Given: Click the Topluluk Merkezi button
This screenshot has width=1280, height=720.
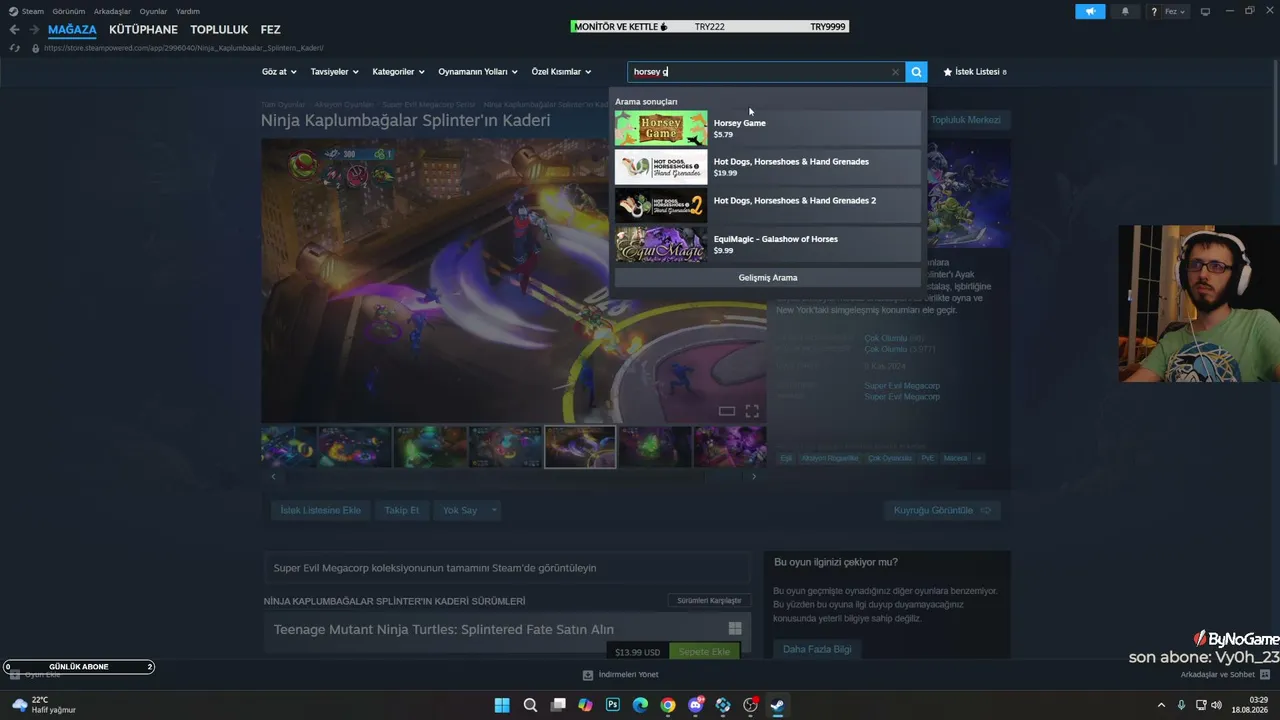Looking at the screenshot, I should click(x=966, y=120).
